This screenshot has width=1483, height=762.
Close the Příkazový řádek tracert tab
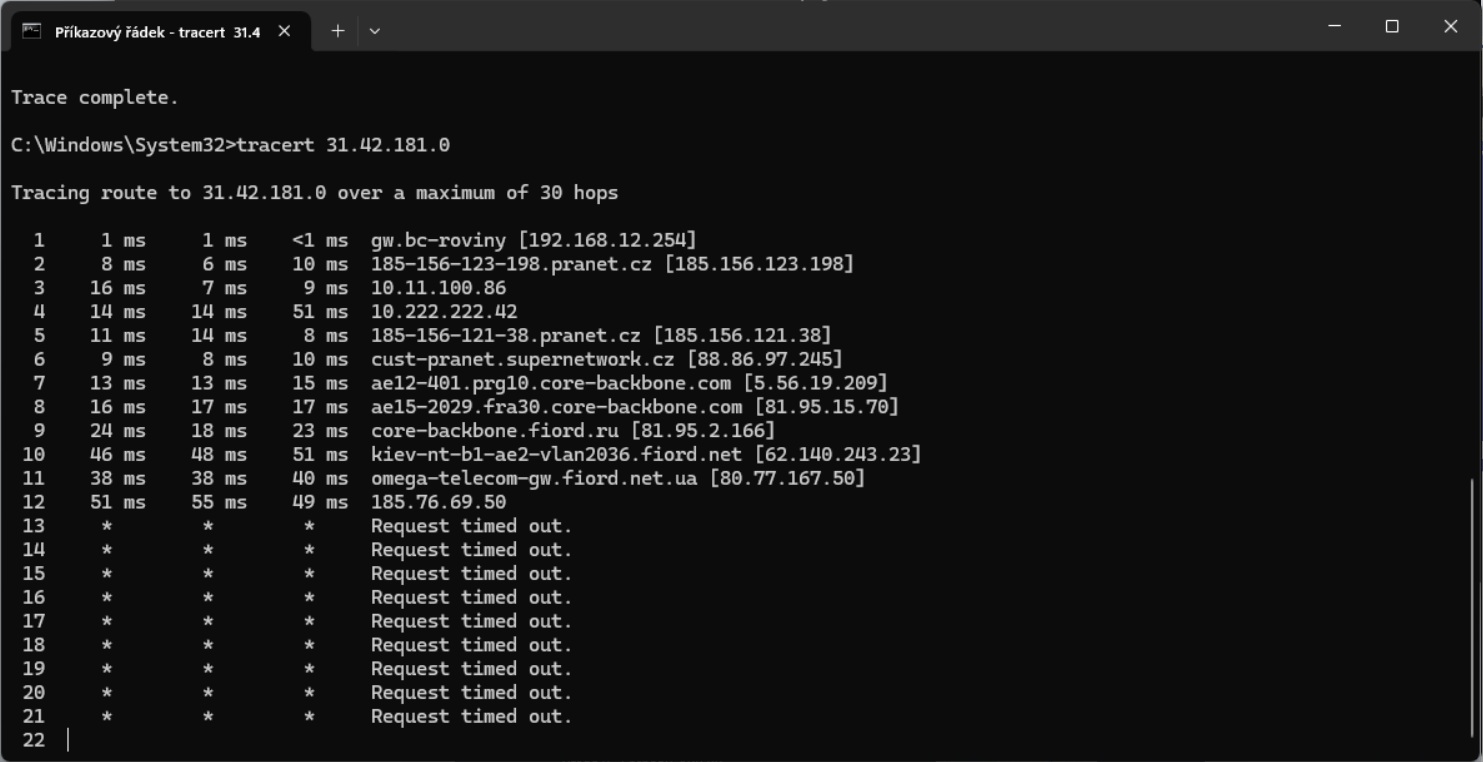(x=285, y=31)
